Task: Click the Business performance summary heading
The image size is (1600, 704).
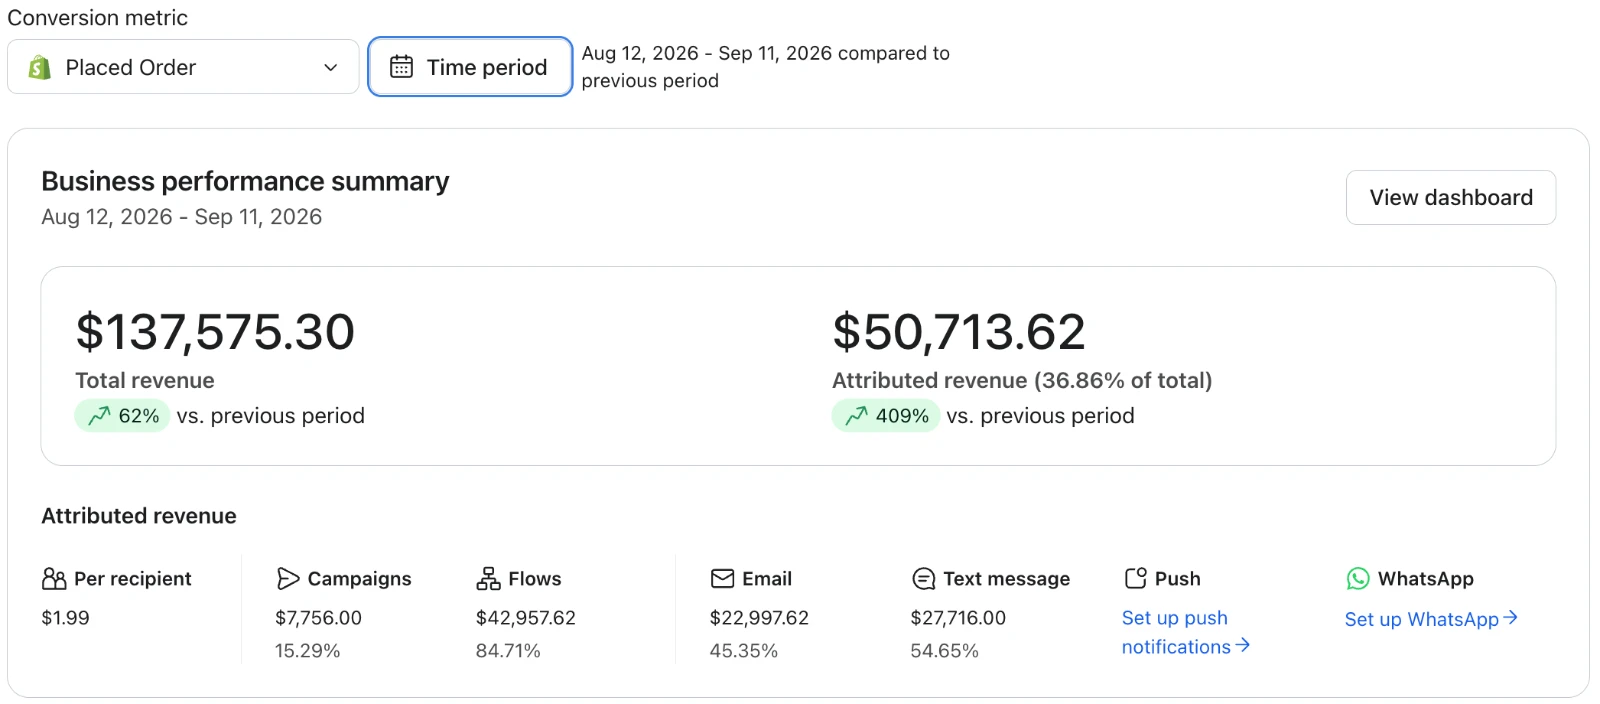Action: (245, 181)
